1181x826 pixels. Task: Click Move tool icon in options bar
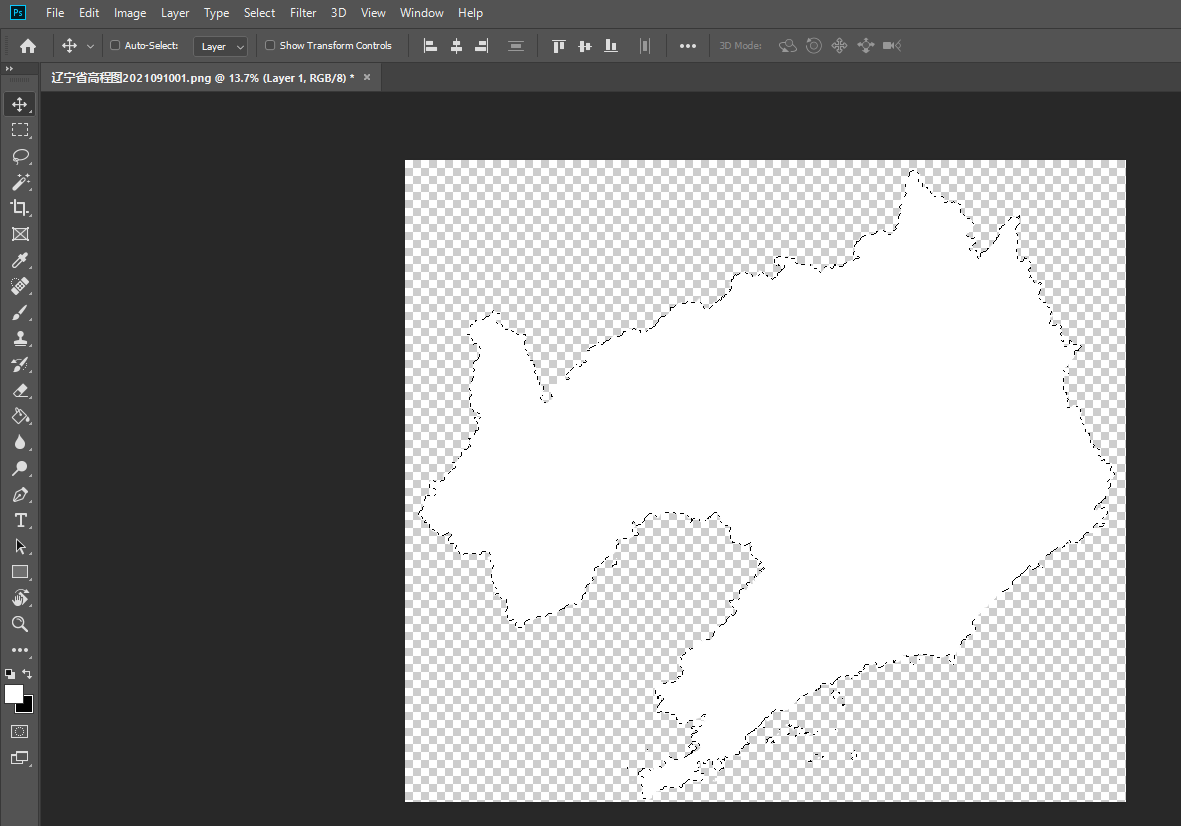click(69, 46)
